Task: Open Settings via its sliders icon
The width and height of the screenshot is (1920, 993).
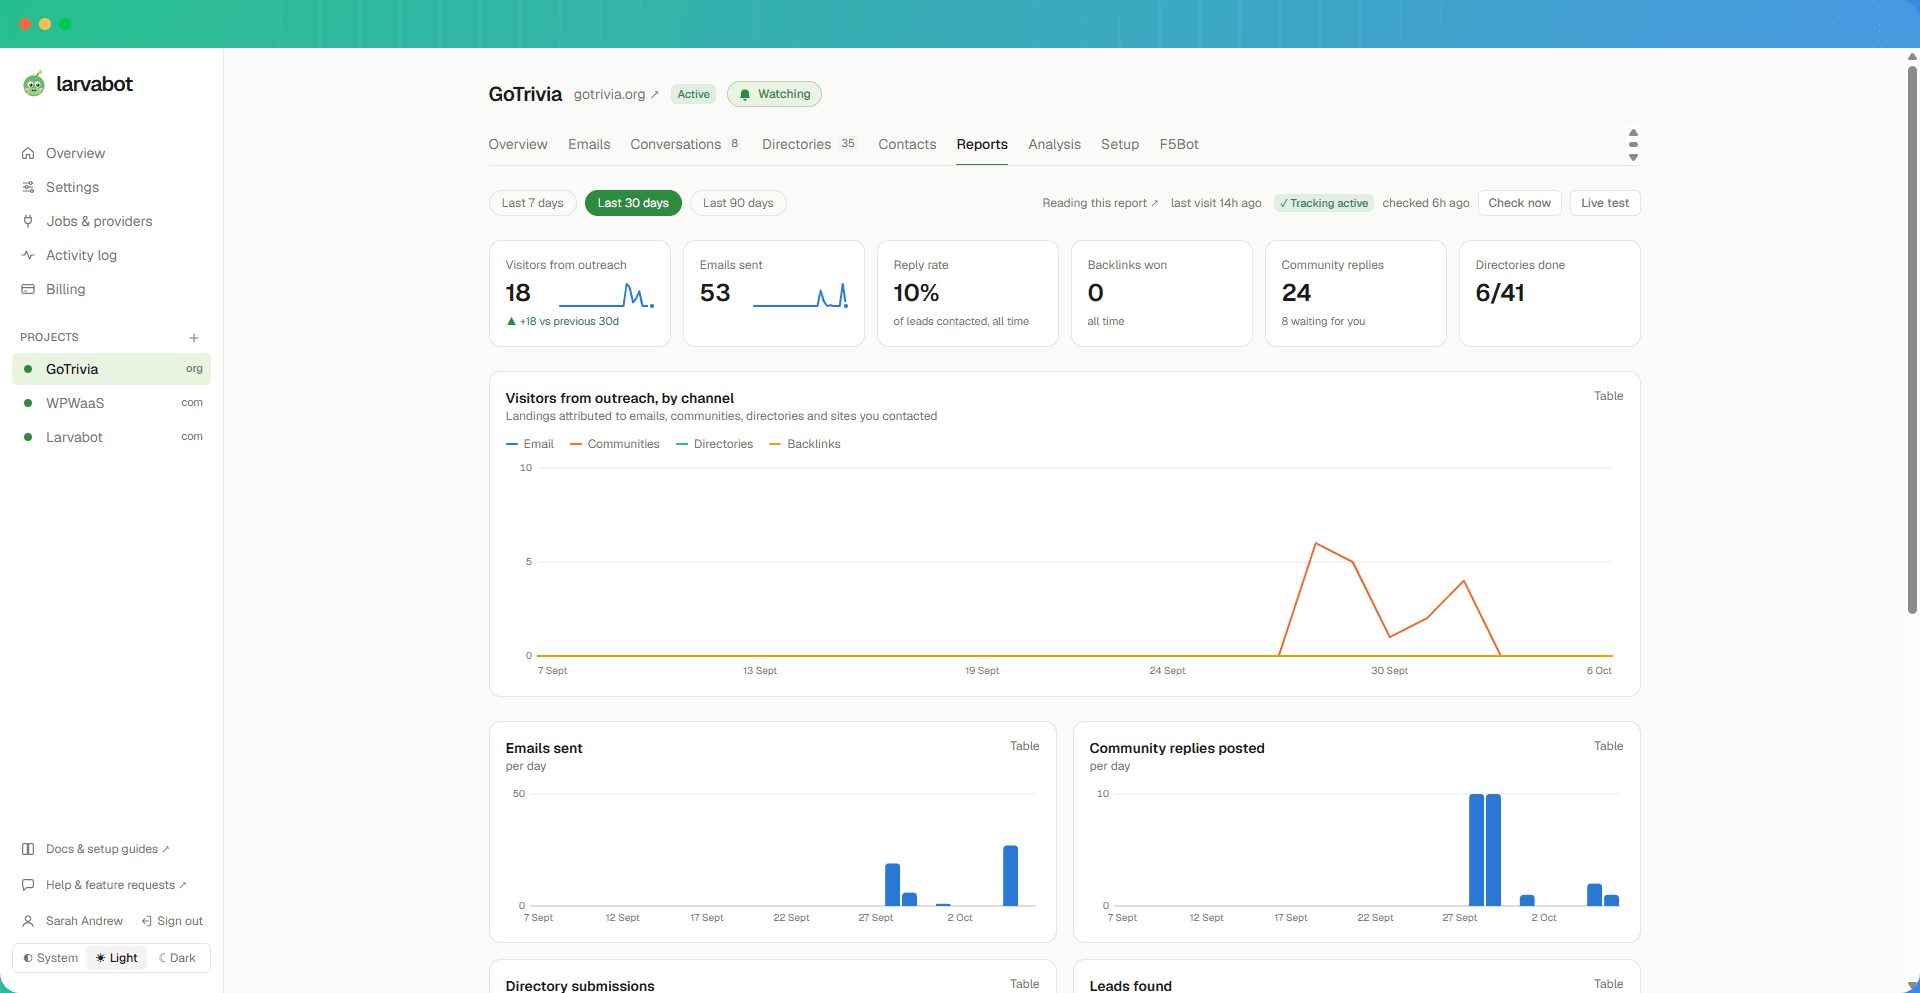Action: coord(28,187)
